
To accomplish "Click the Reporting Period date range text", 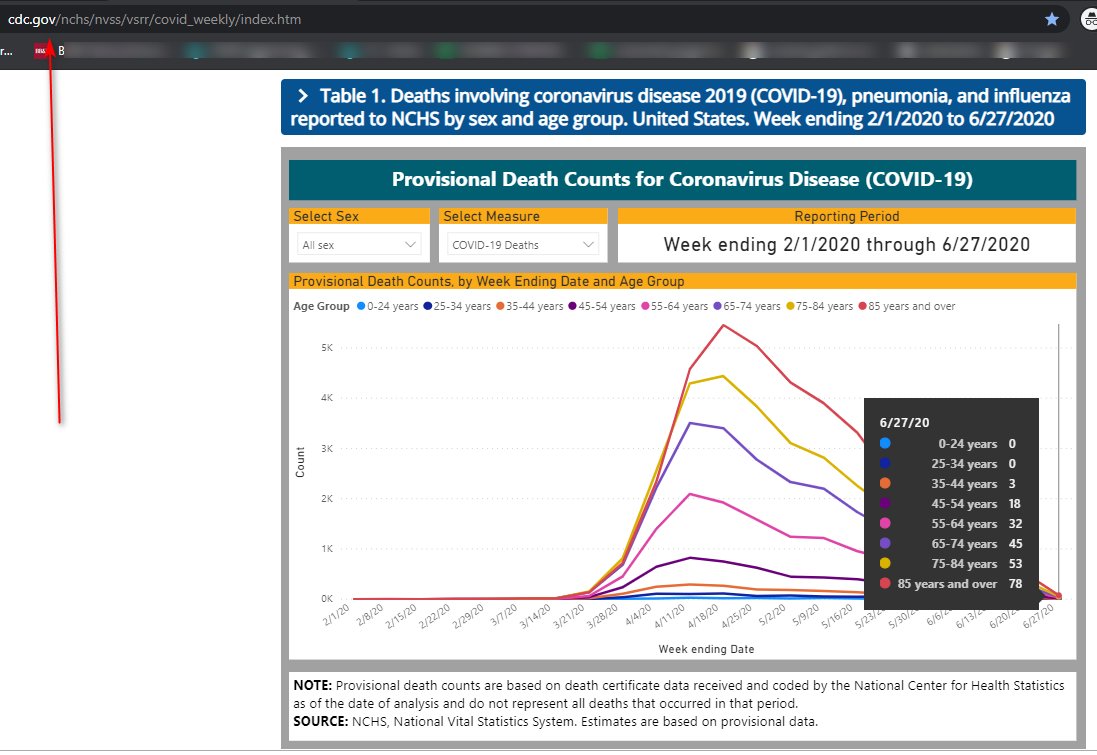I will [x=847, y=244].
